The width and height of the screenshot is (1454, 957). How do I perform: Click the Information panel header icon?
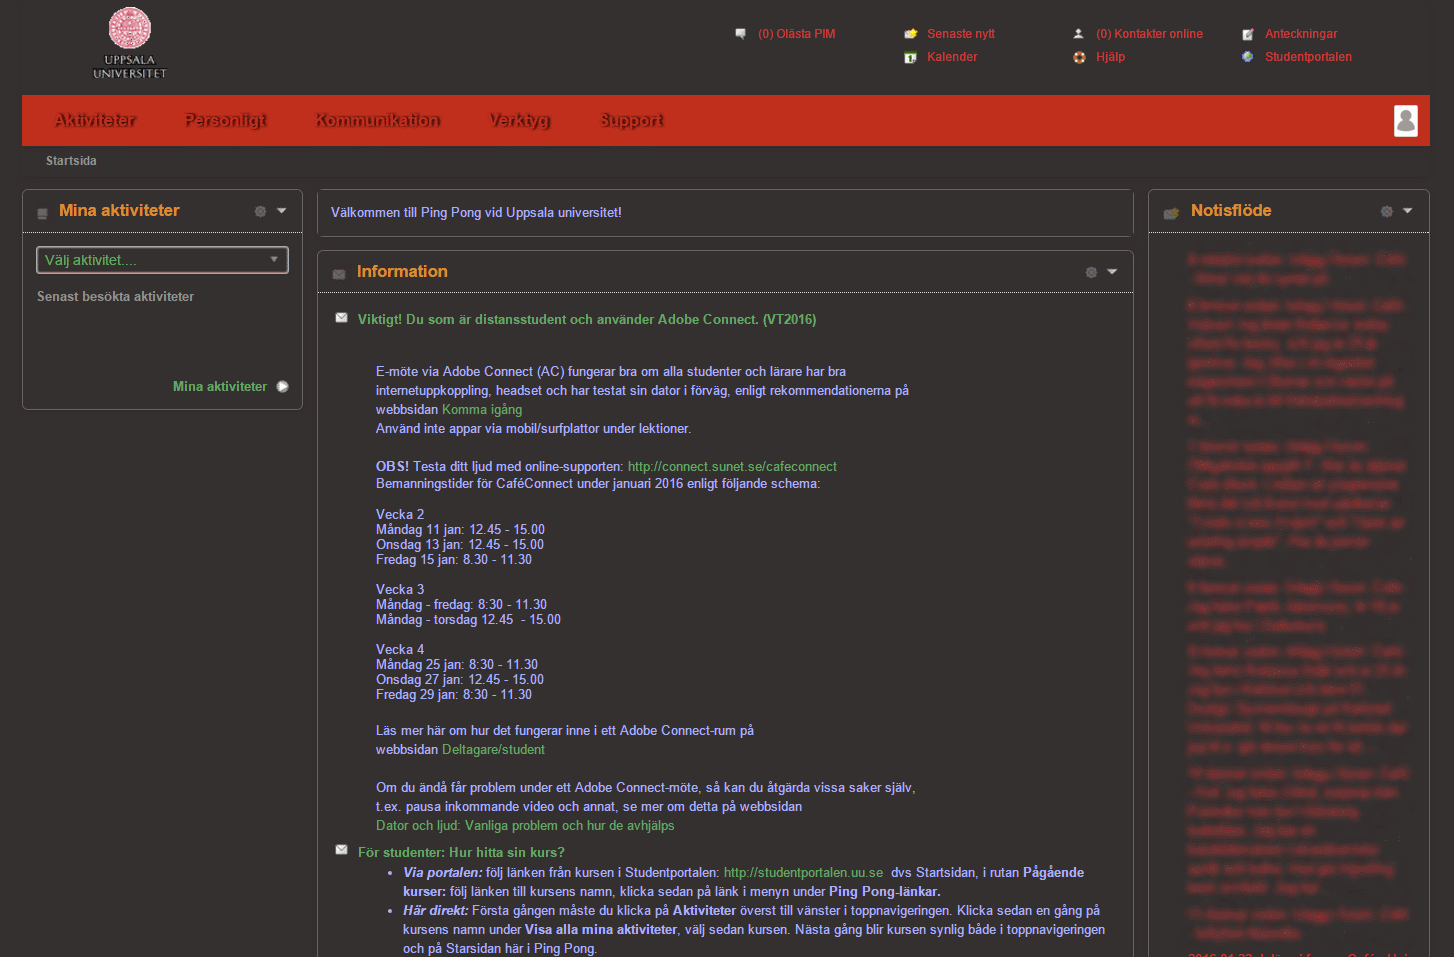point(339,273)
